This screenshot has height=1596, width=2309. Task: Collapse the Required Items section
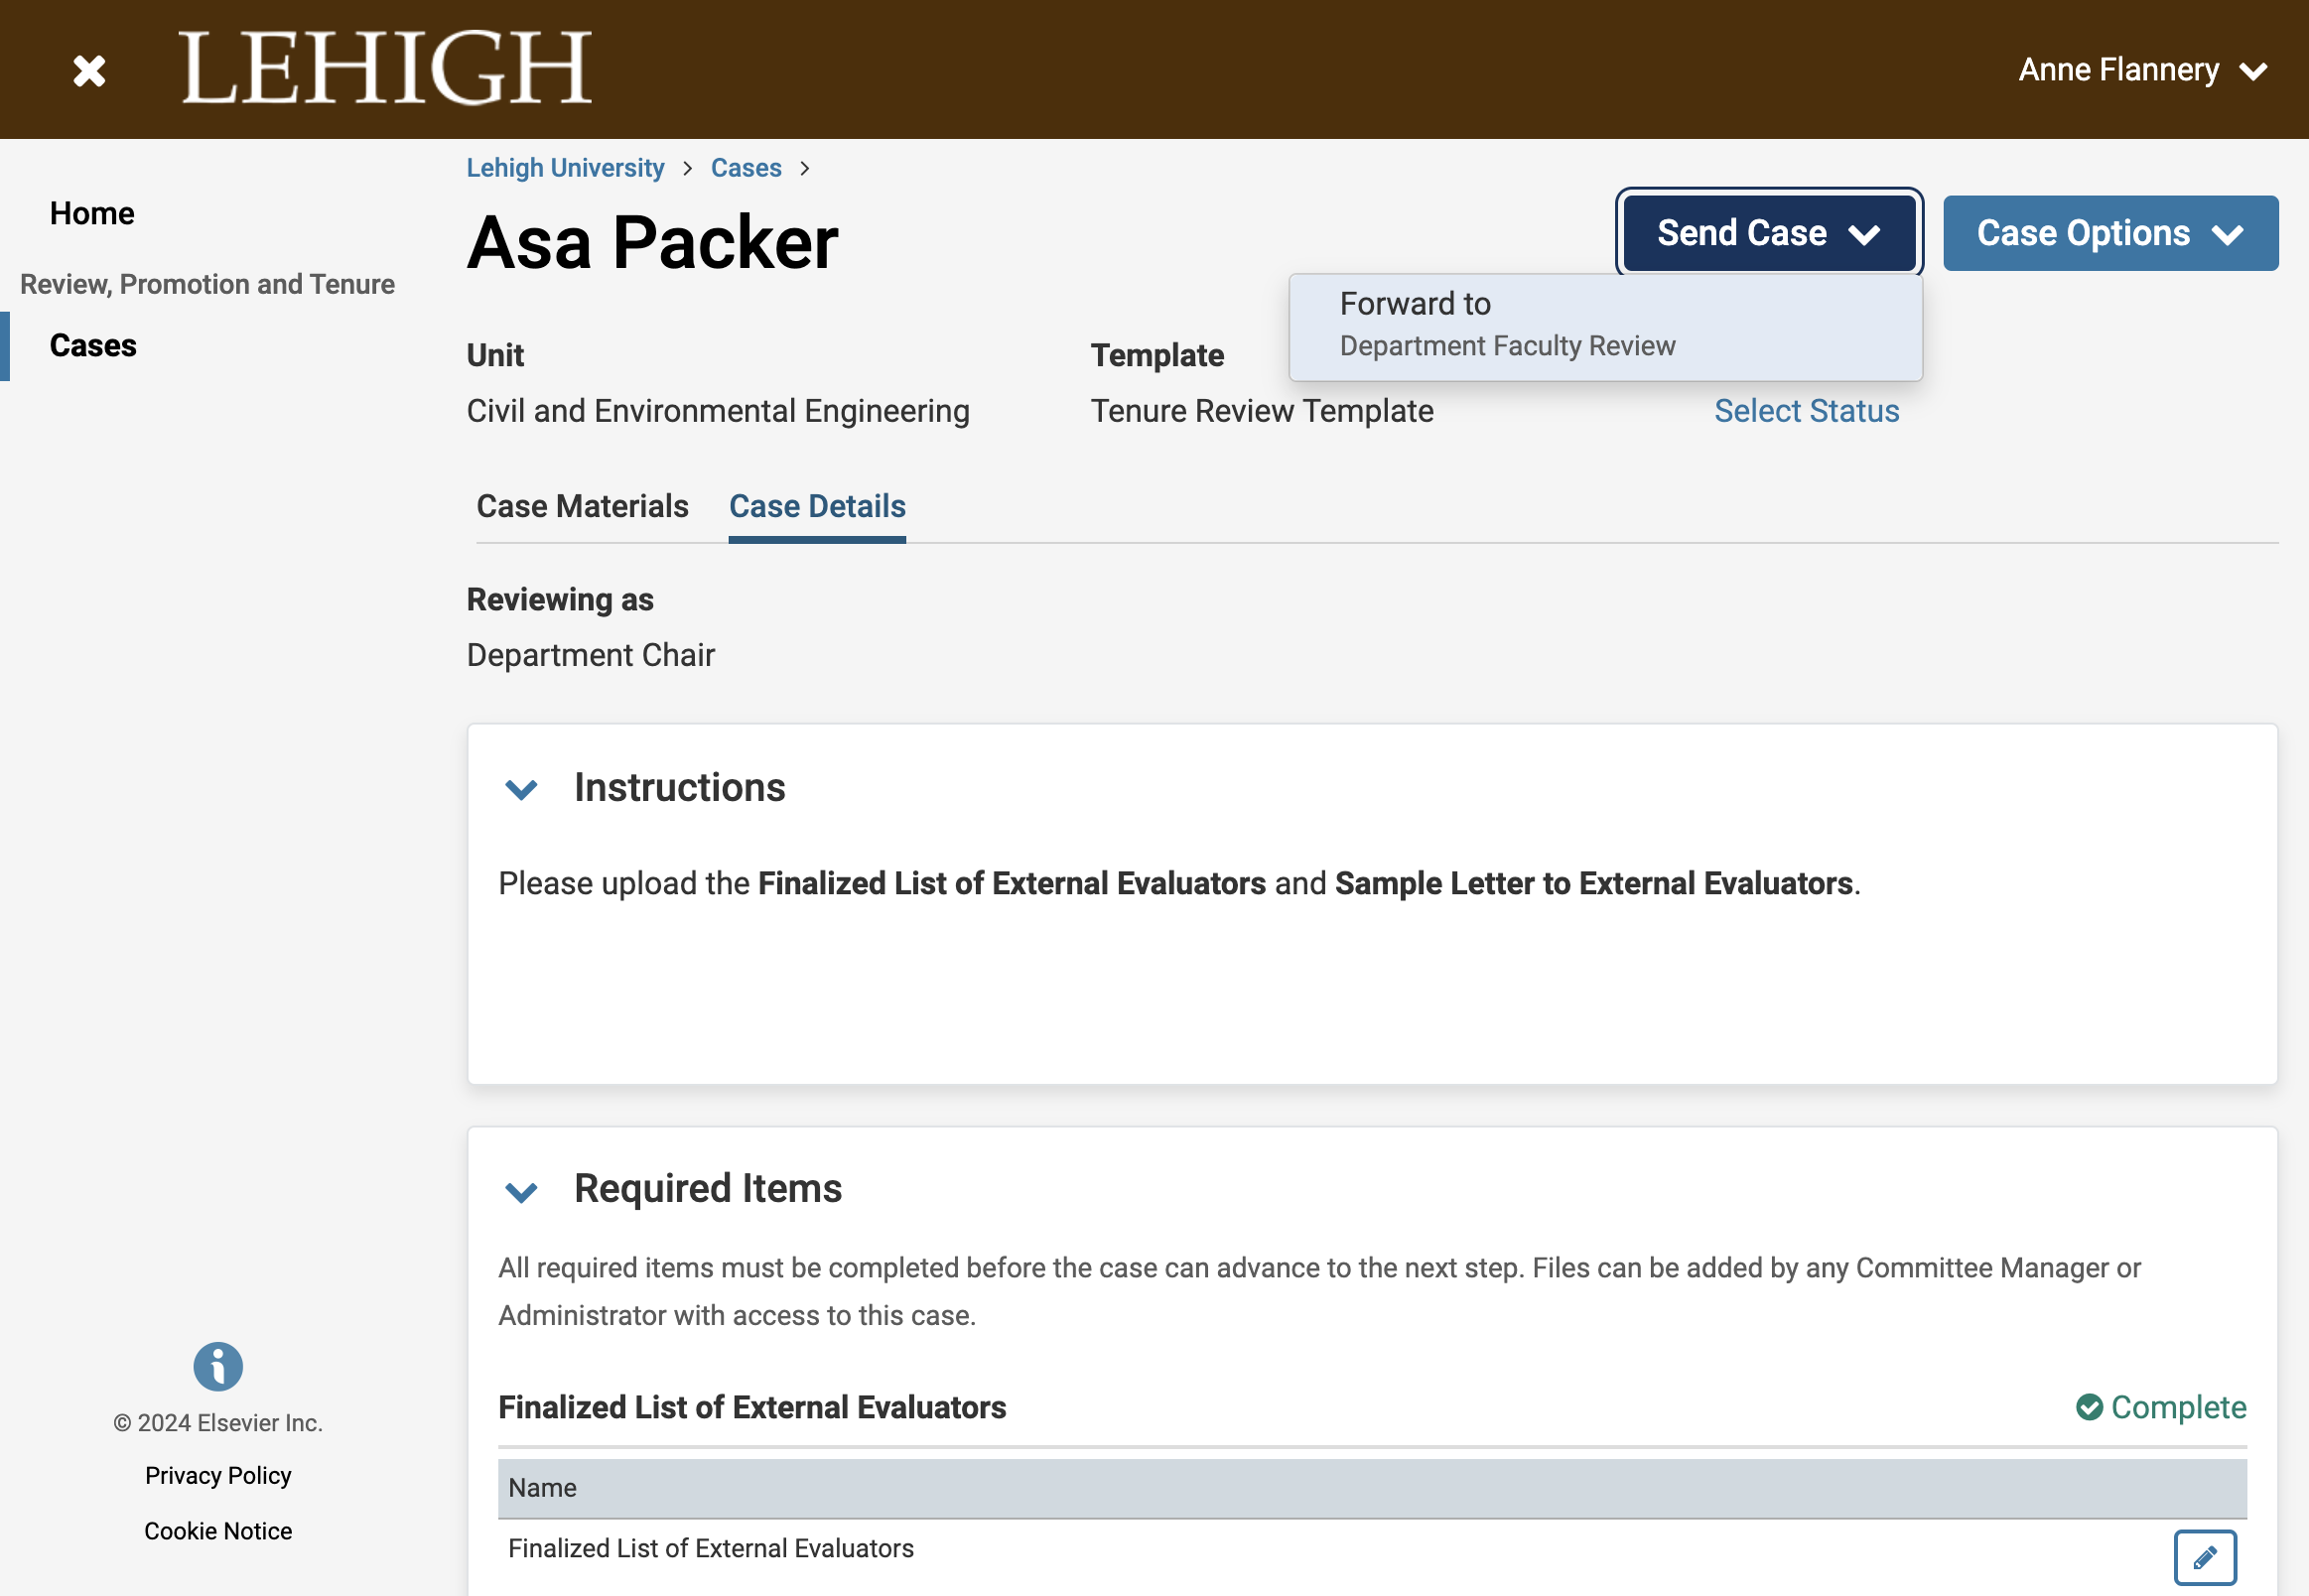(x=521, y=1191)
